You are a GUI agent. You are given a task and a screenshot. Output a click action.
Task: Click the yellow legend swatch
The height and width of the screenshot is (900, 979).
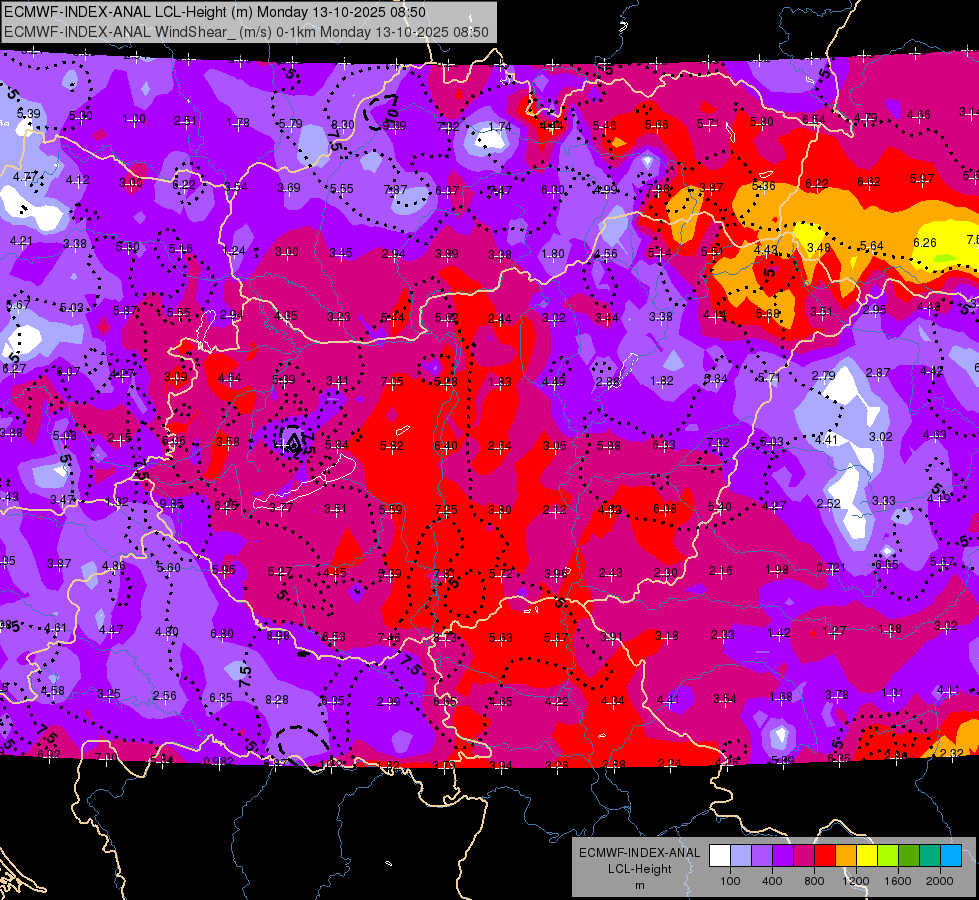[x=867, y=855]
